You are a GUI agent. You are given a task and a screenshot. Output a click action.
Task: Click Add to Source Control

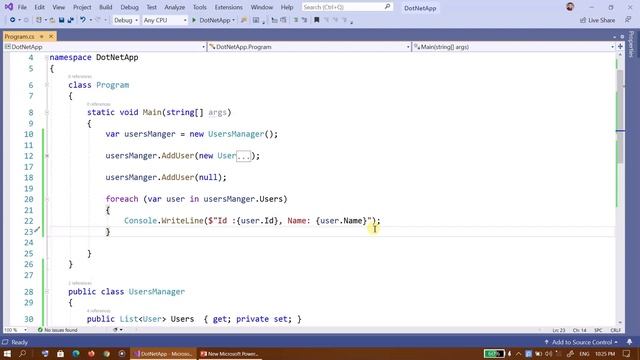coord(581,342)
